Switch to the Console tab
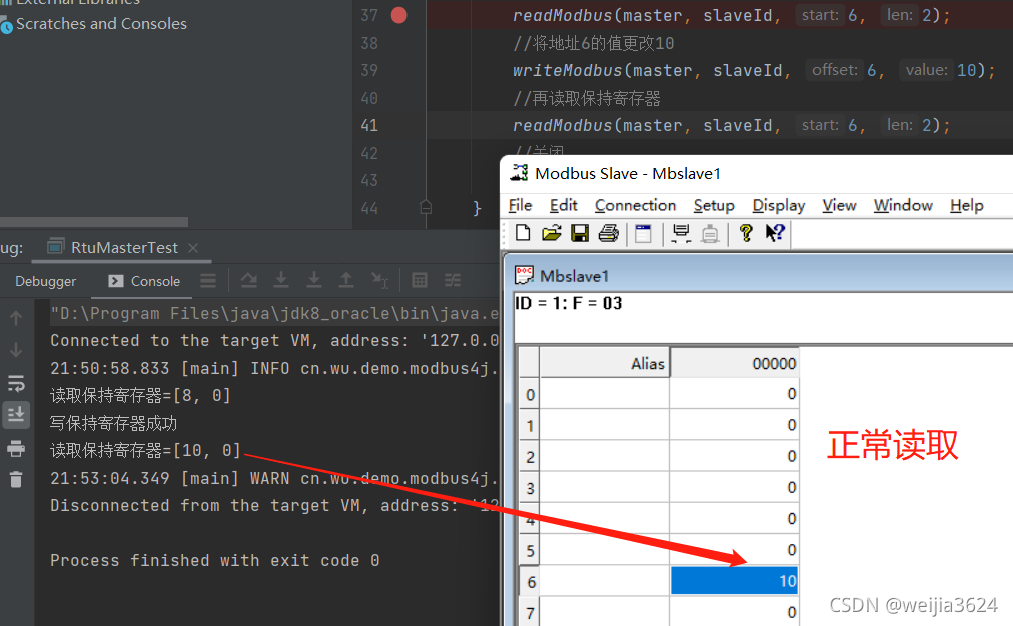The height and width of the screenshot is (626, 1013). (144, 281)
